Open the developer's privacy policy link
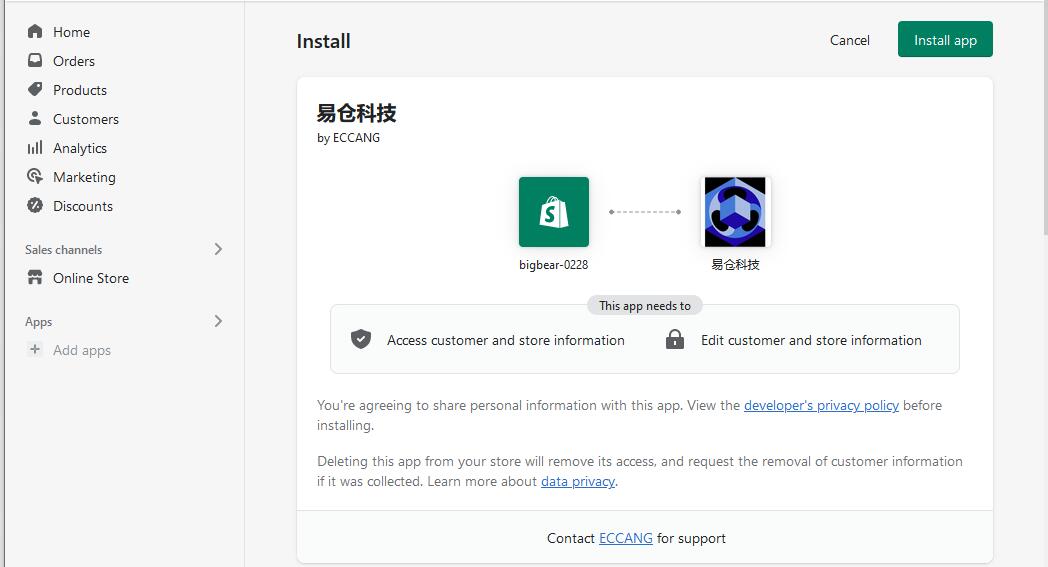This screenshot has width=1048, height=567. (821, 405)
